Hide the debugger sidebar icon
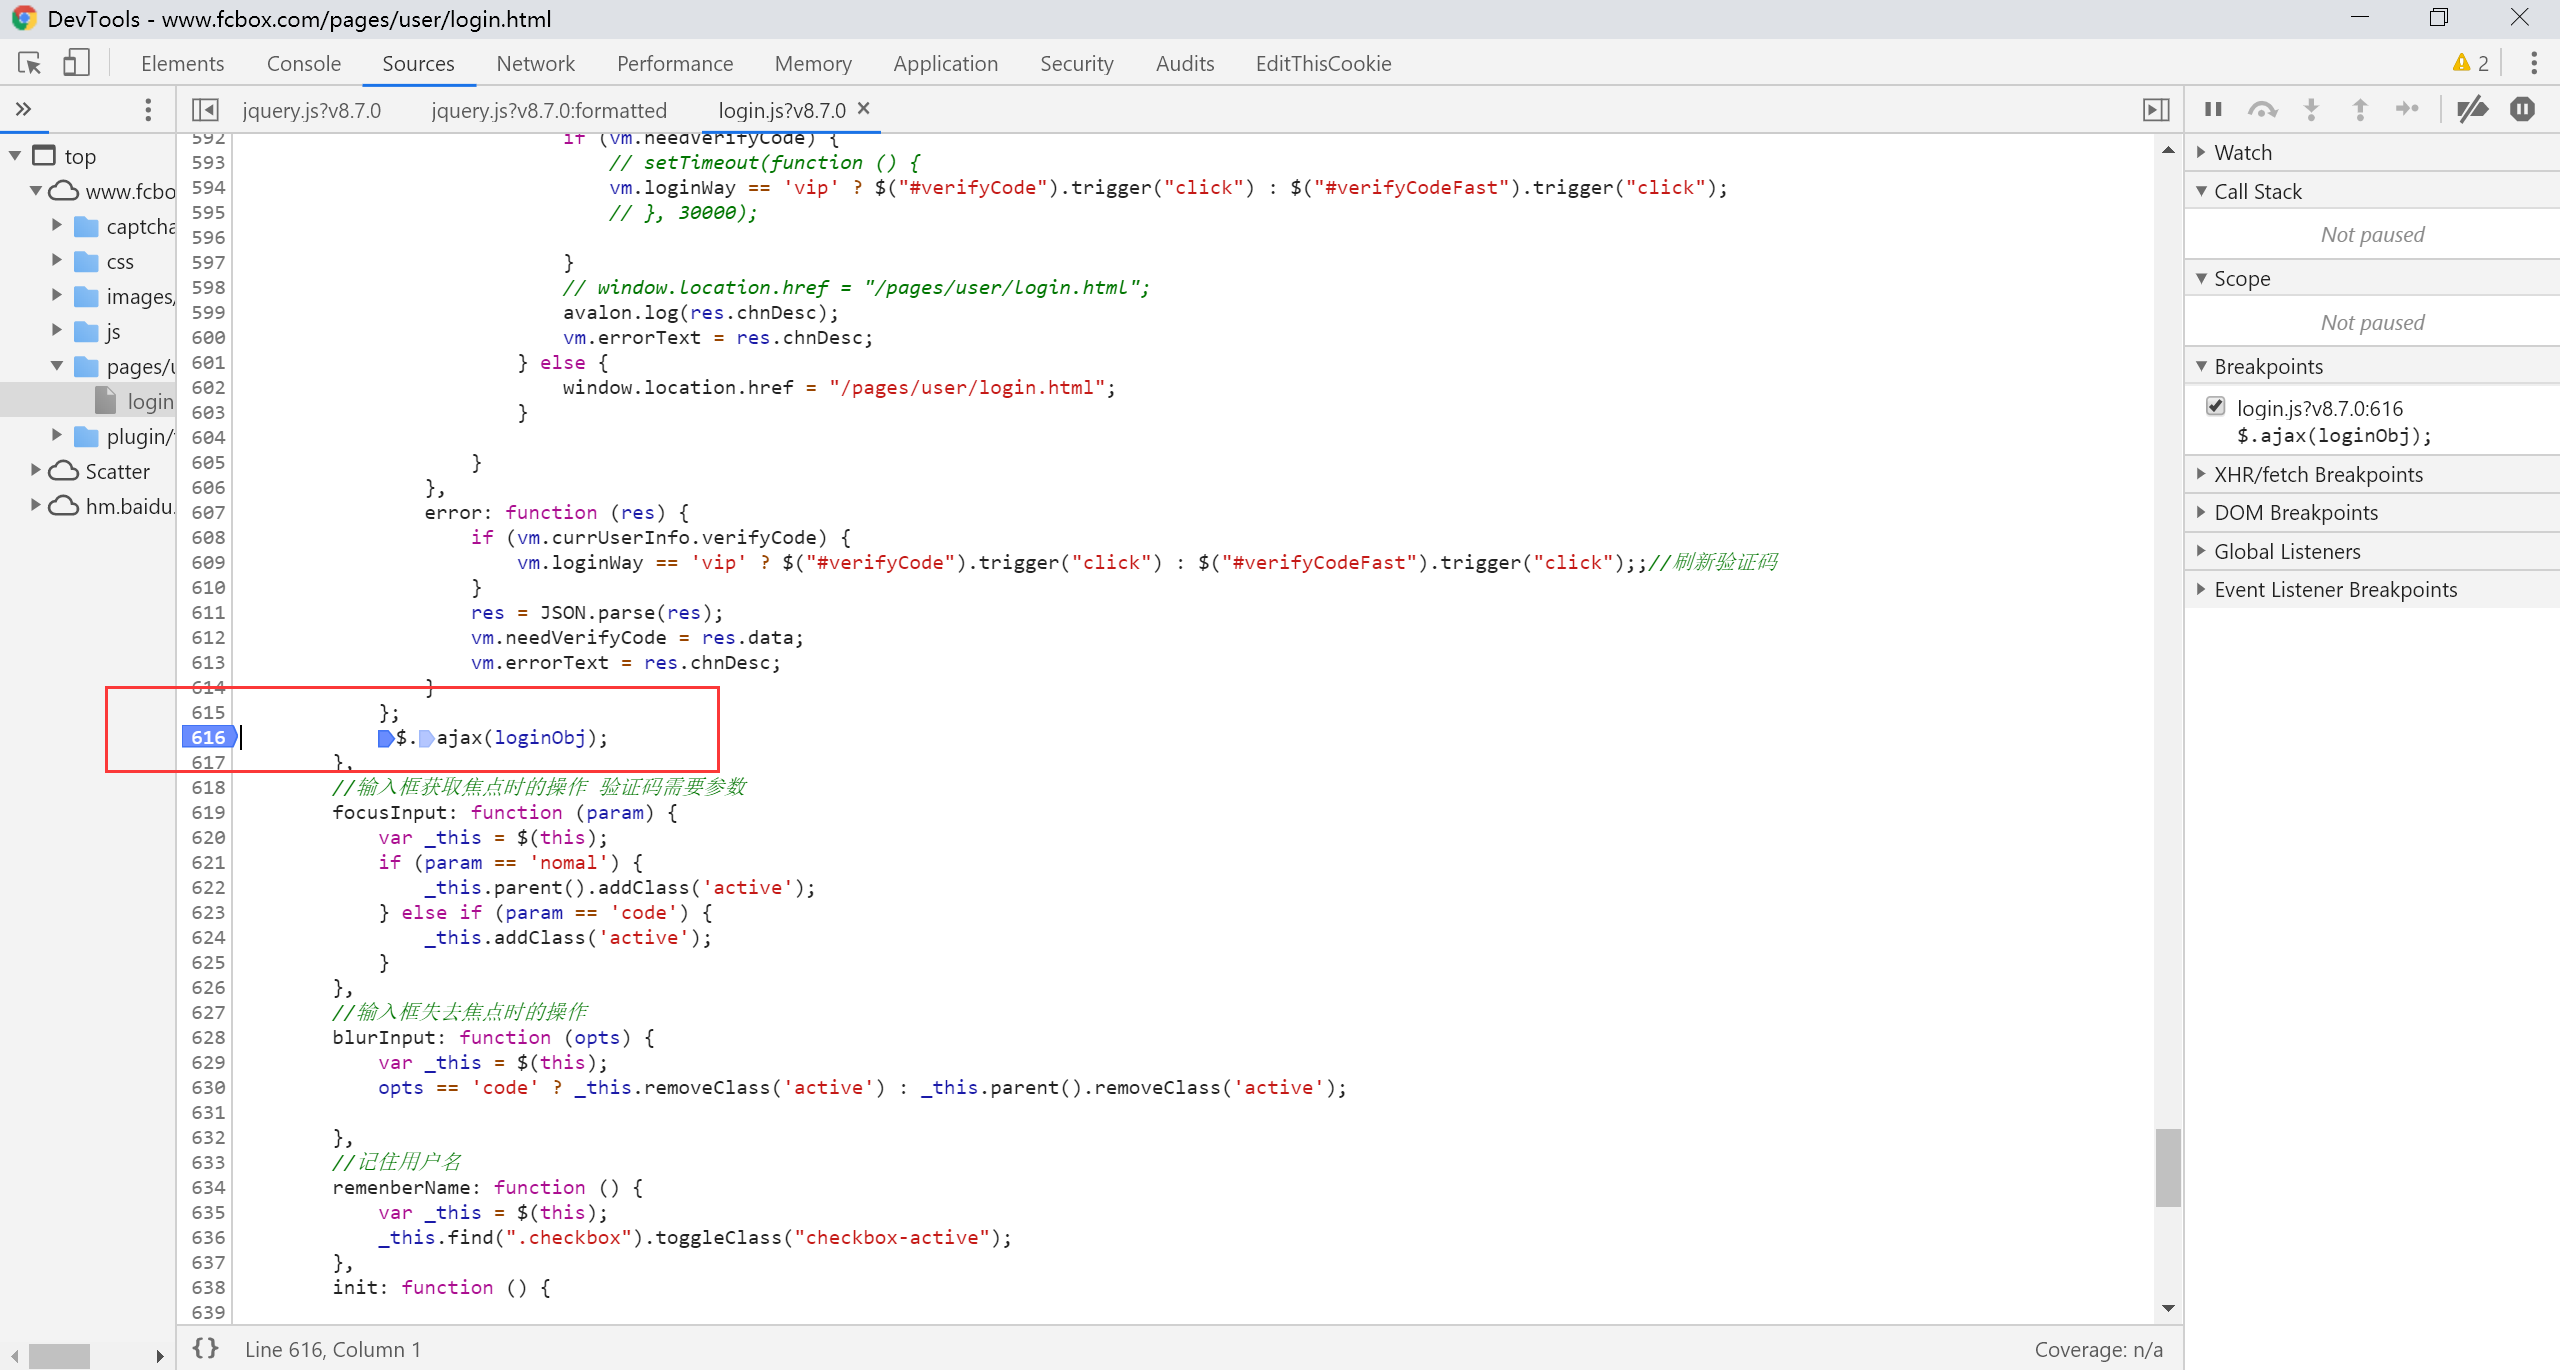This screenshot has width=2560, height=1370. coord(2156,109)
